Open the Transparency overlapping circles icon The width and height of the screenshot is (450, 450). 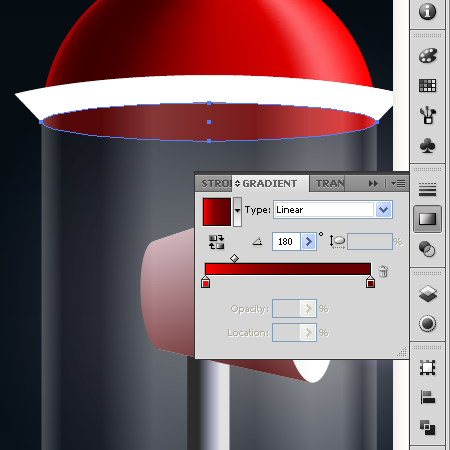point(427,249)
